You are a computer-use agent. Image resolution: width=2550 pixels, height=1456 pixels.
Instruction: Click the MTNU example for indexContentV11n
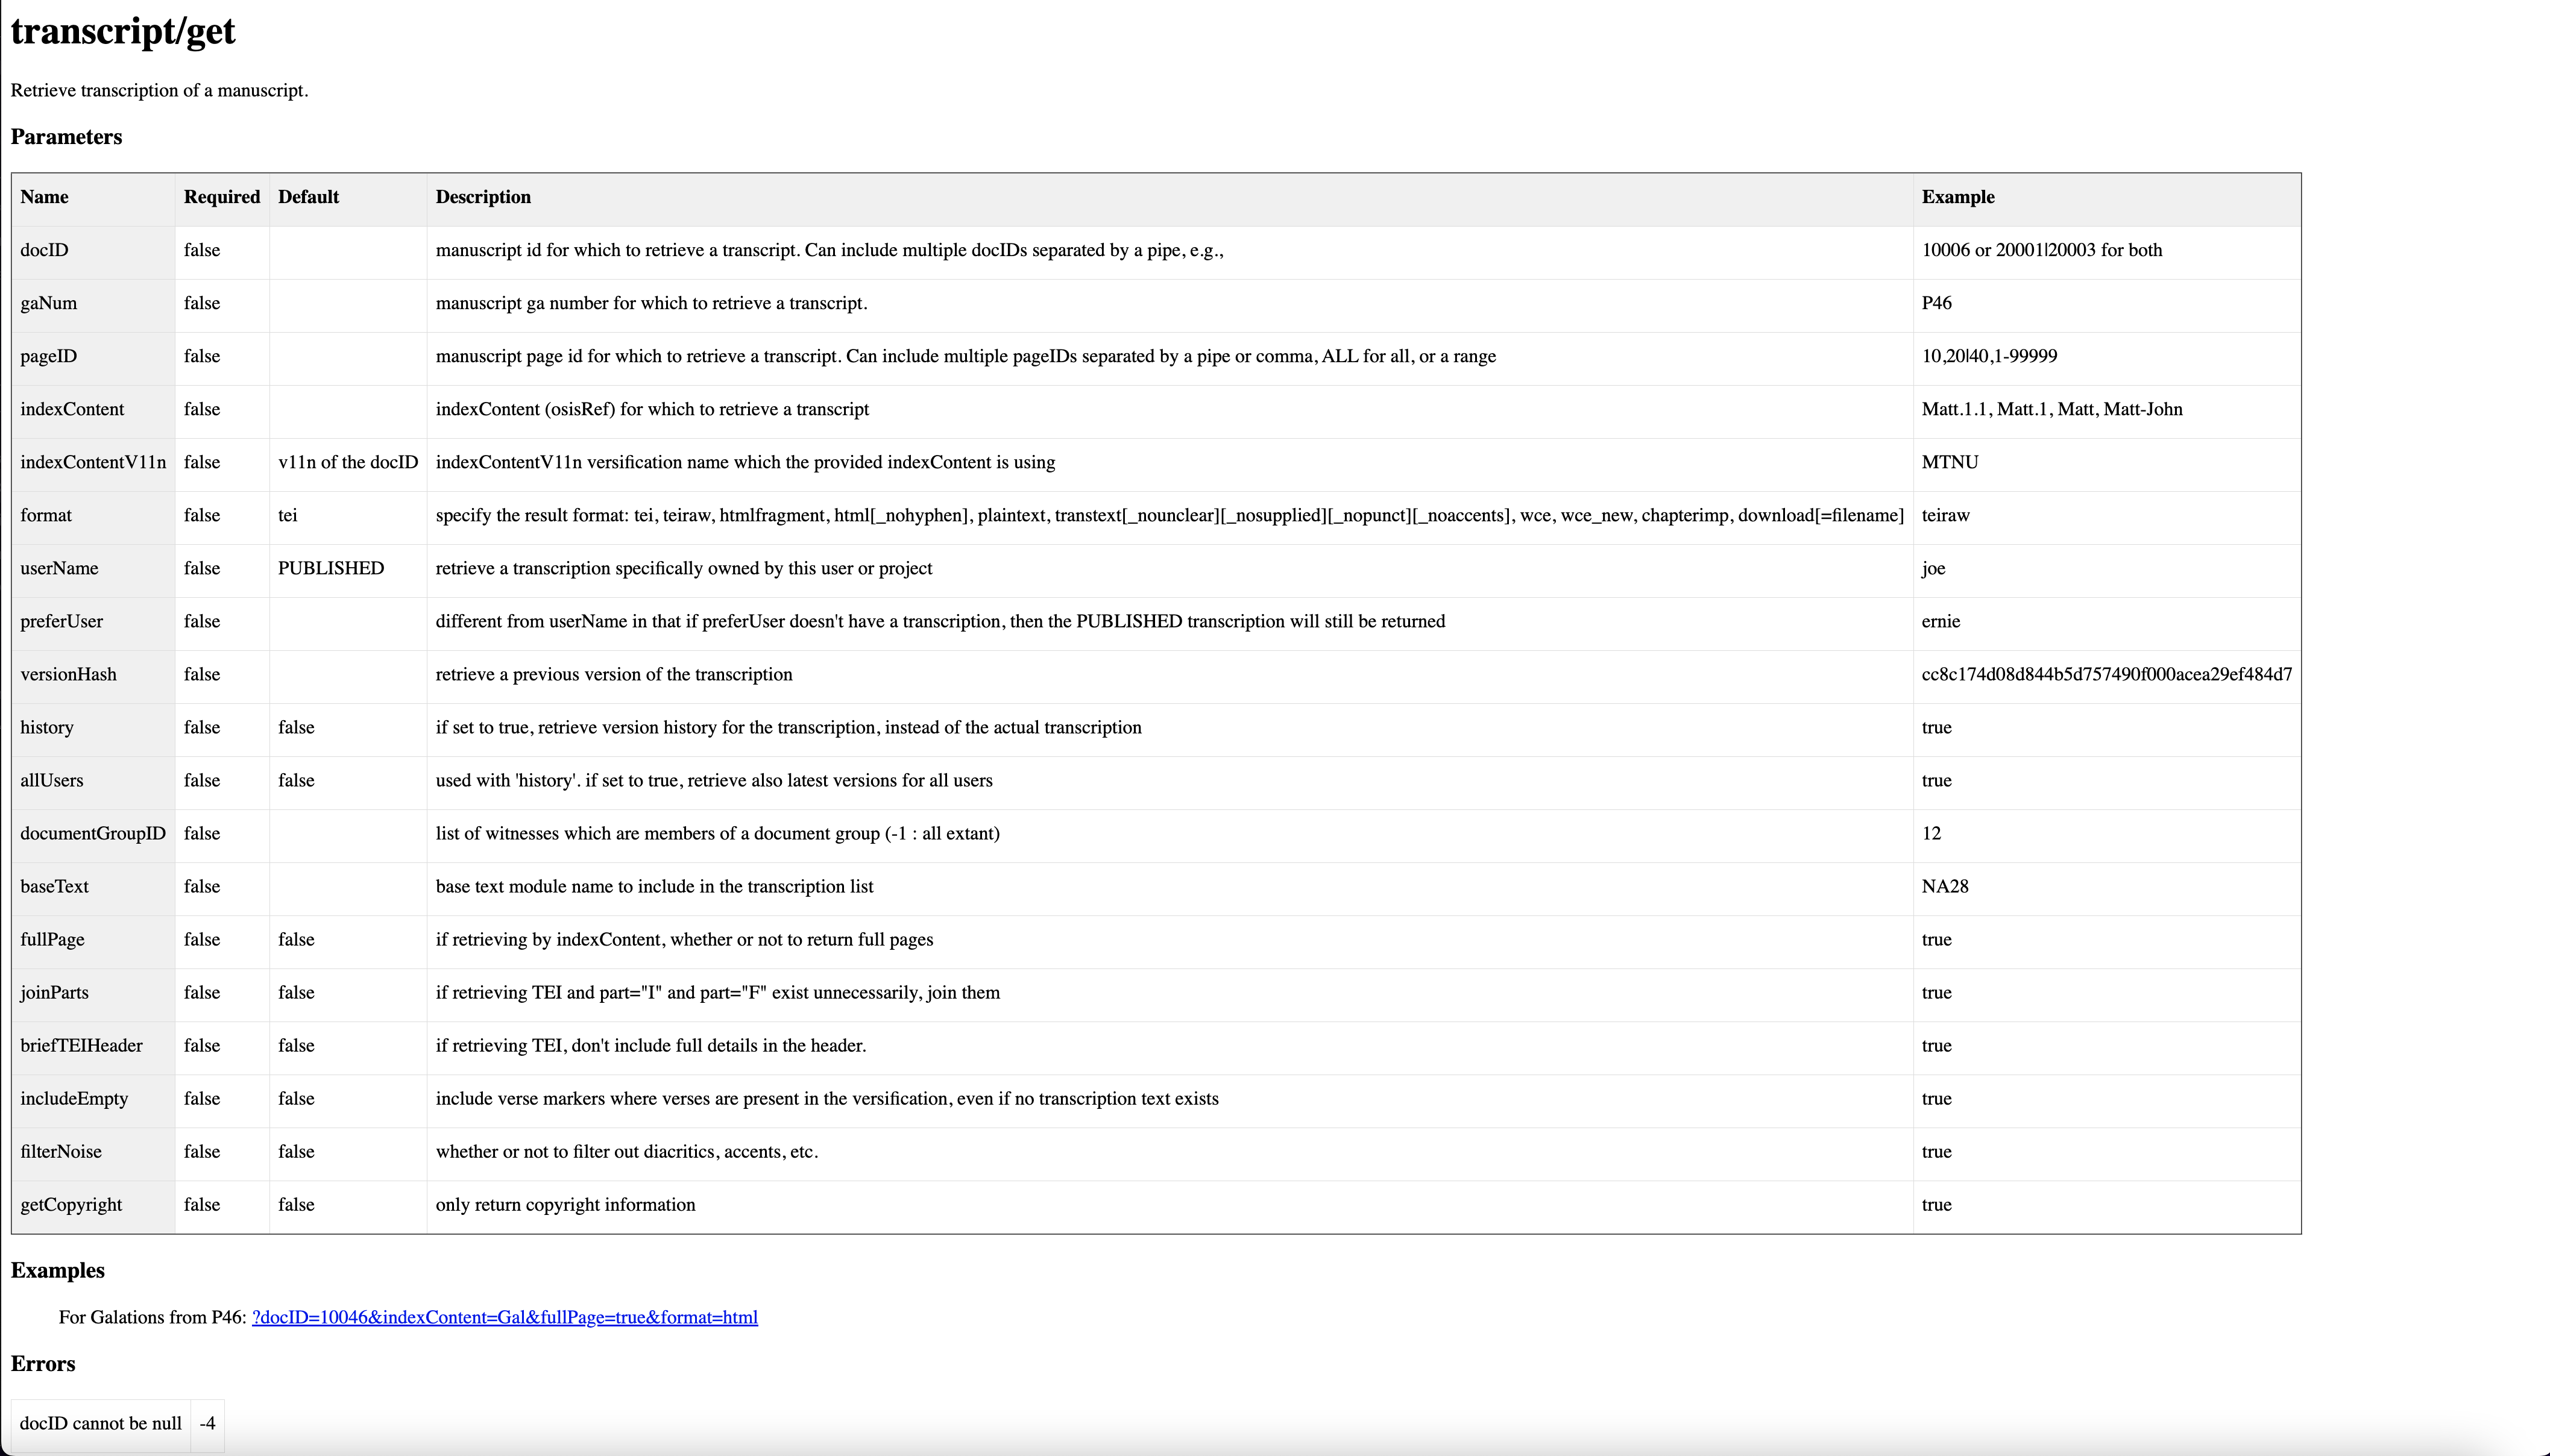(x=1949, y=462)
